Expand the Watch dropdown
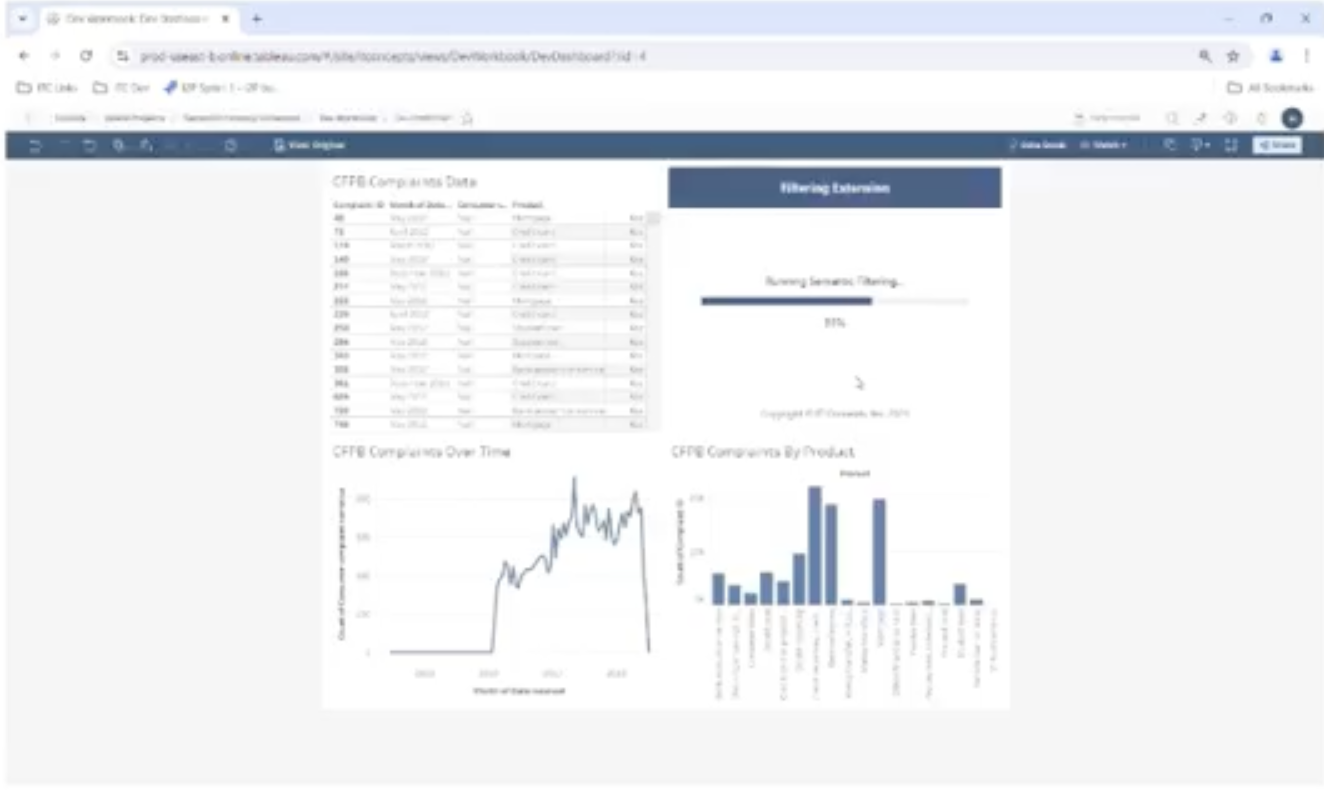Image resolution: width=1324 pixels, height=792 pixels. (1103, 146)
